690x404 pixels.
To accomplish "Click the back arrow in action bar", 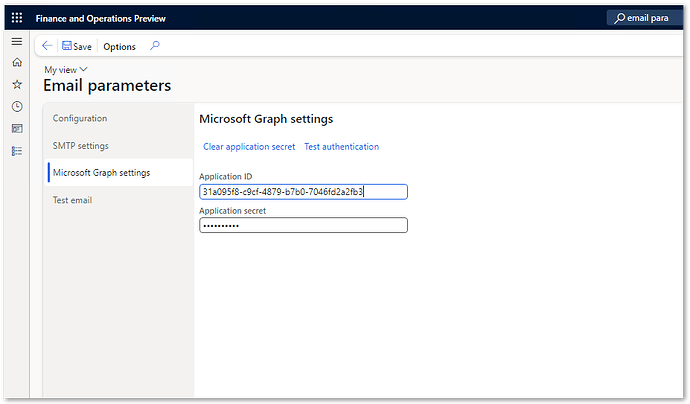I will (47, 46).
